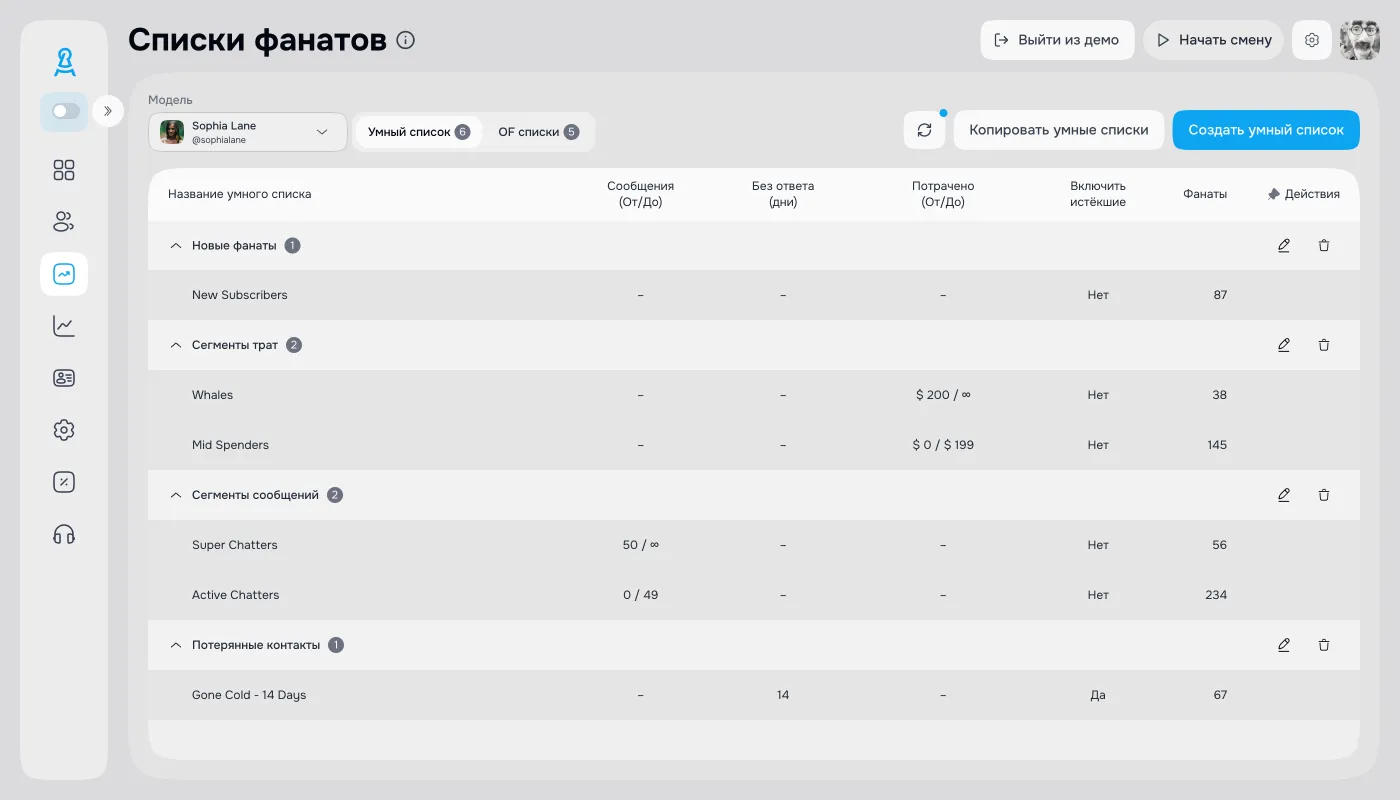The height and width of the screenshot is (800, 1400).
Task: Switch to the Умный список tab
Action: point(418,132)
